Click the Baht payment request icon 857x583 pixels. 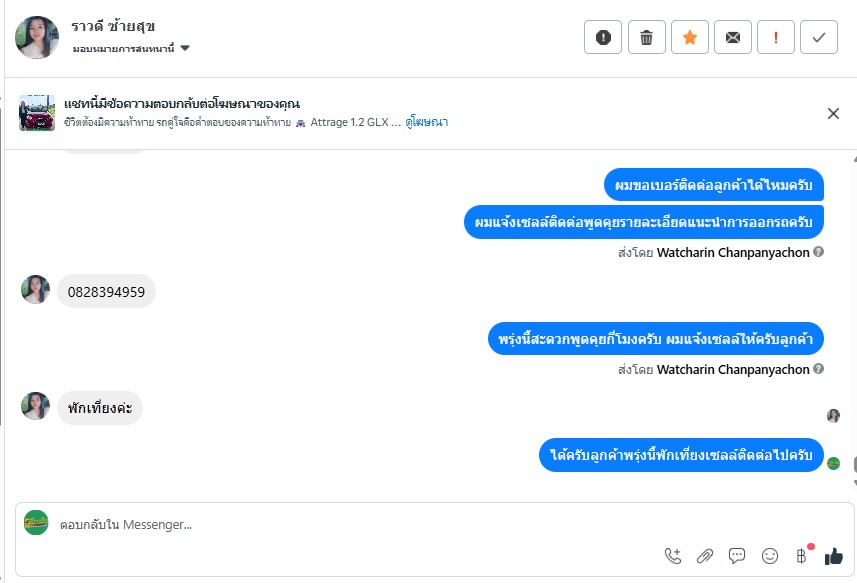tap(801, 556)
